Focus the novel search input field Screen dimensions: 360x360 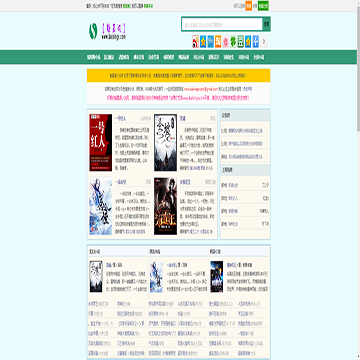tap(222, 24)
